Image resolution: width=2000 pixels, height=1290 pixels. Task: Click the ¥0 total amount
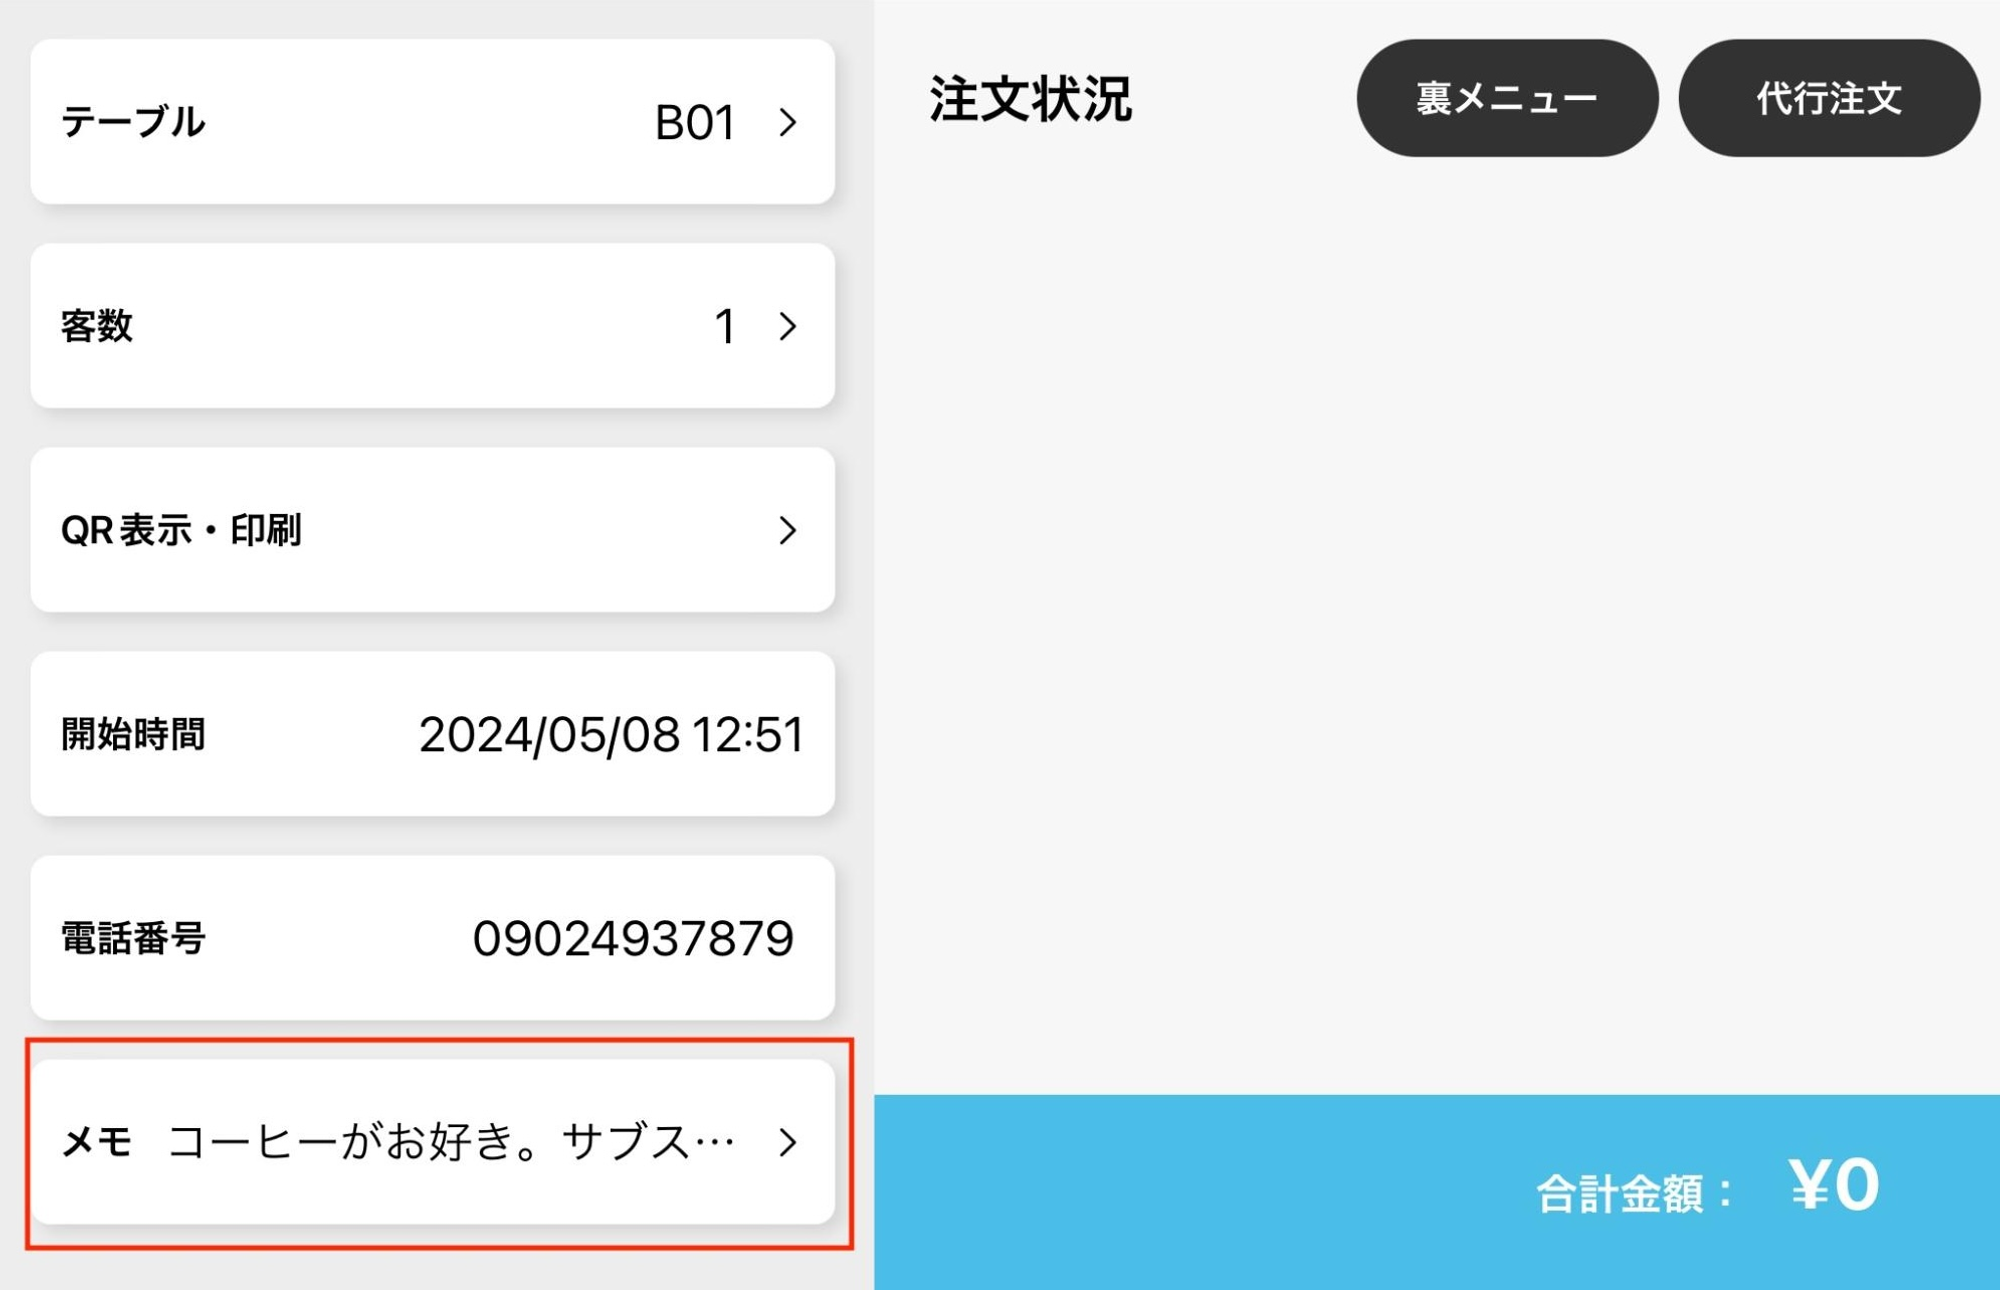(1834, 1185)
